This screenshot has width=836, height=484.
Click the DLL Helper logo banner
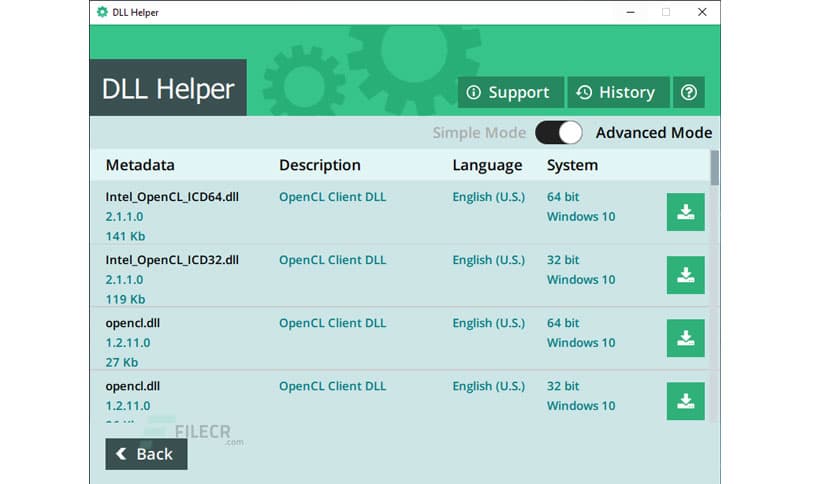[168, 87]
